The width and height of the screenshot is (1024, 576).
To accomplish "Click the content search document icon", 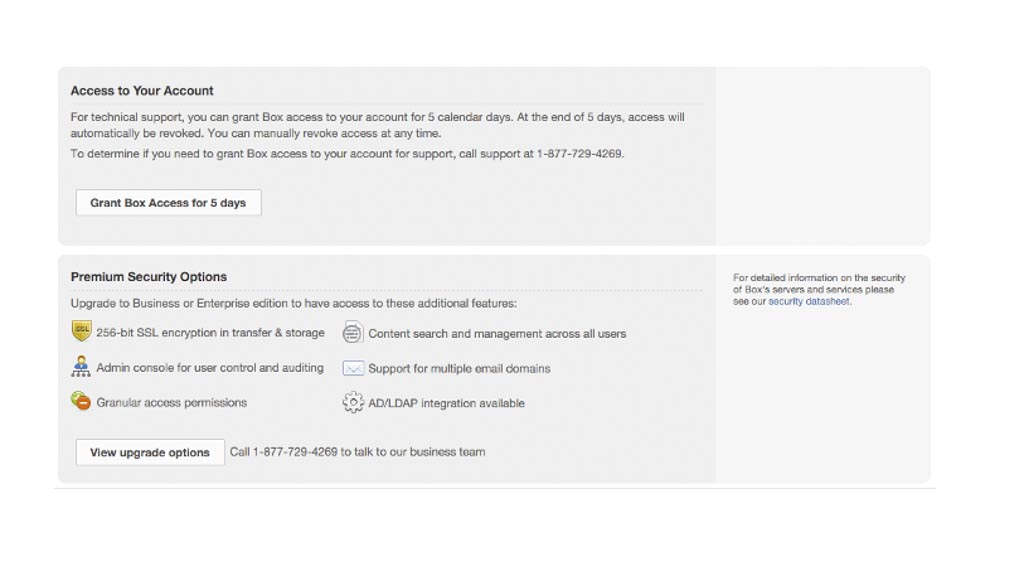I will pyautogui.click(x=353, y=333).
